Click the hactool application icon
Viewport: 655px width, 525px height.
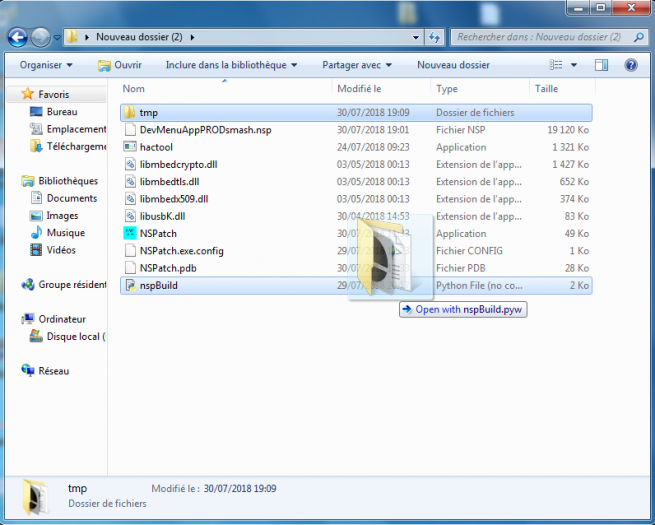129,147
